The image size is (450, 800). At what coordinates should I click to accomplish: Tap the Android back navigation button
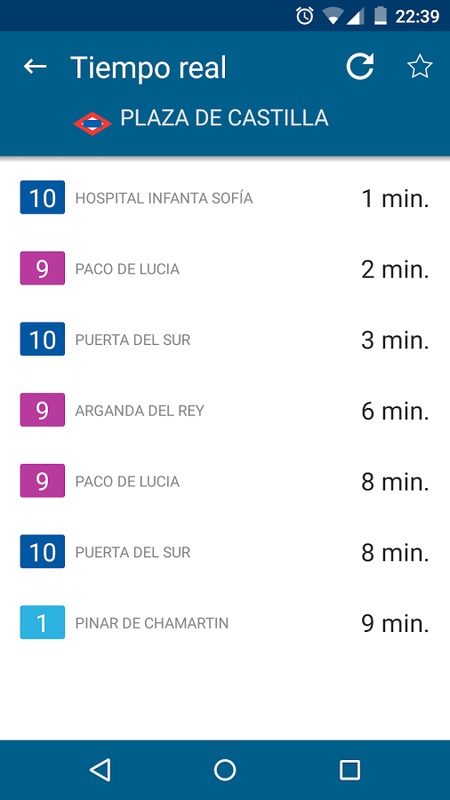(x=100, y=770)
